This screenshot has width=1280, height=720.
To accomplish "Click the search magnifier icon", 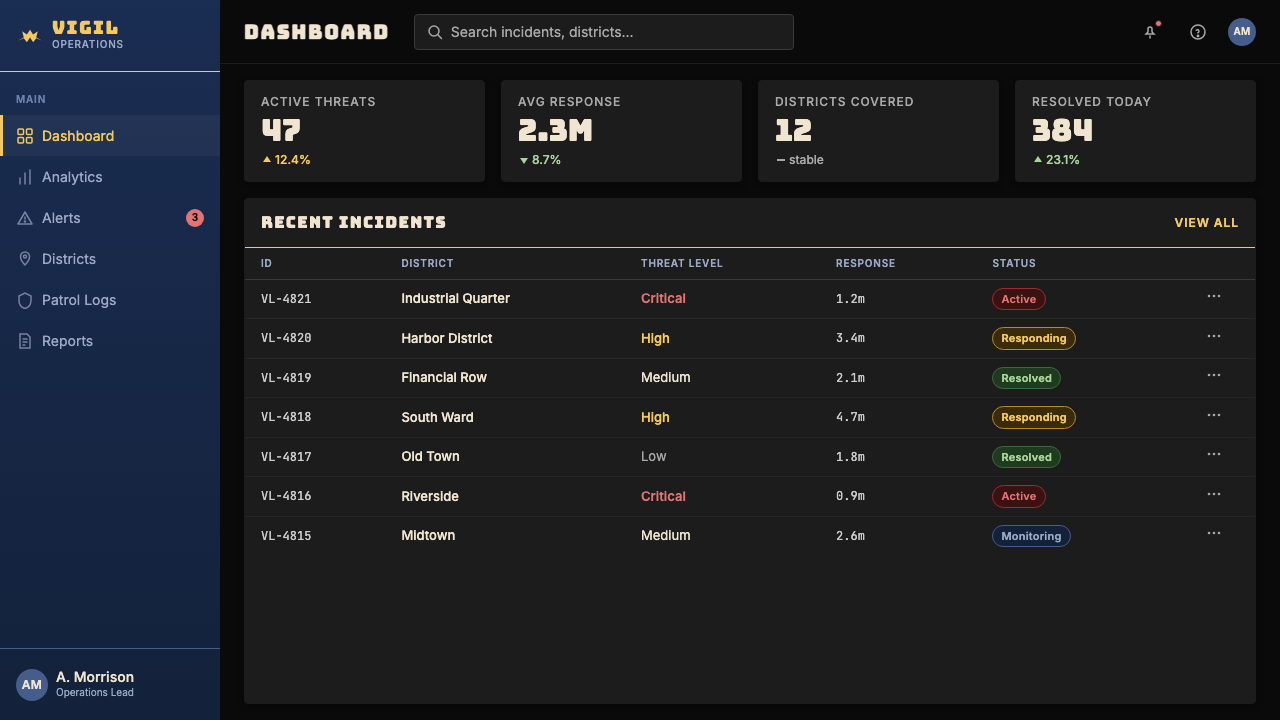I will pyautogui.click(x=435, y=32).
